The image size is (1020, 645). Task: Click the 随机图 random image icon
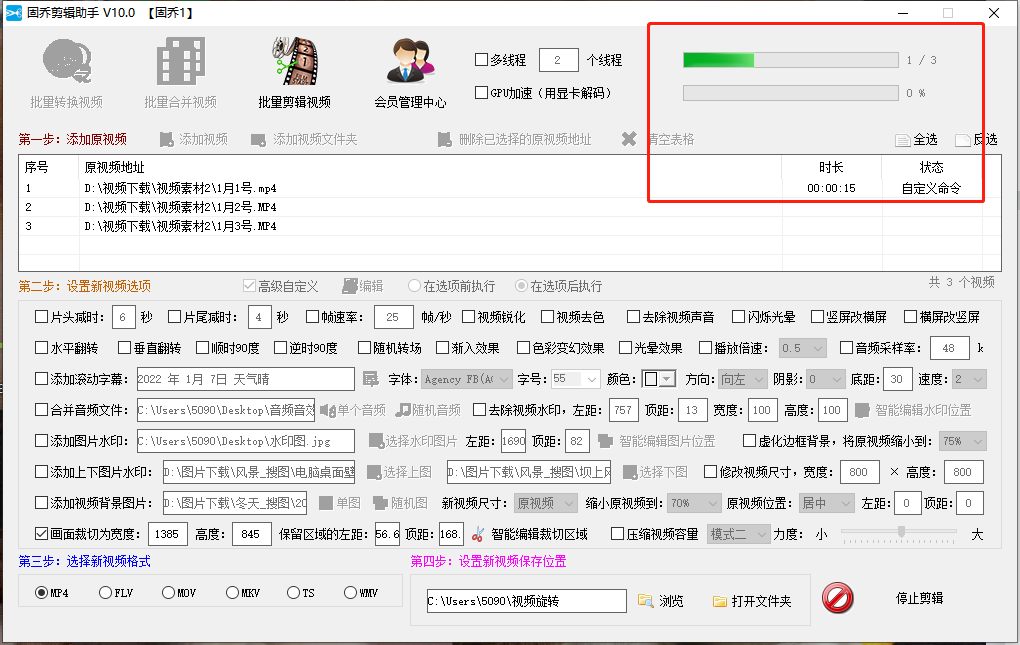click(381, 503)
